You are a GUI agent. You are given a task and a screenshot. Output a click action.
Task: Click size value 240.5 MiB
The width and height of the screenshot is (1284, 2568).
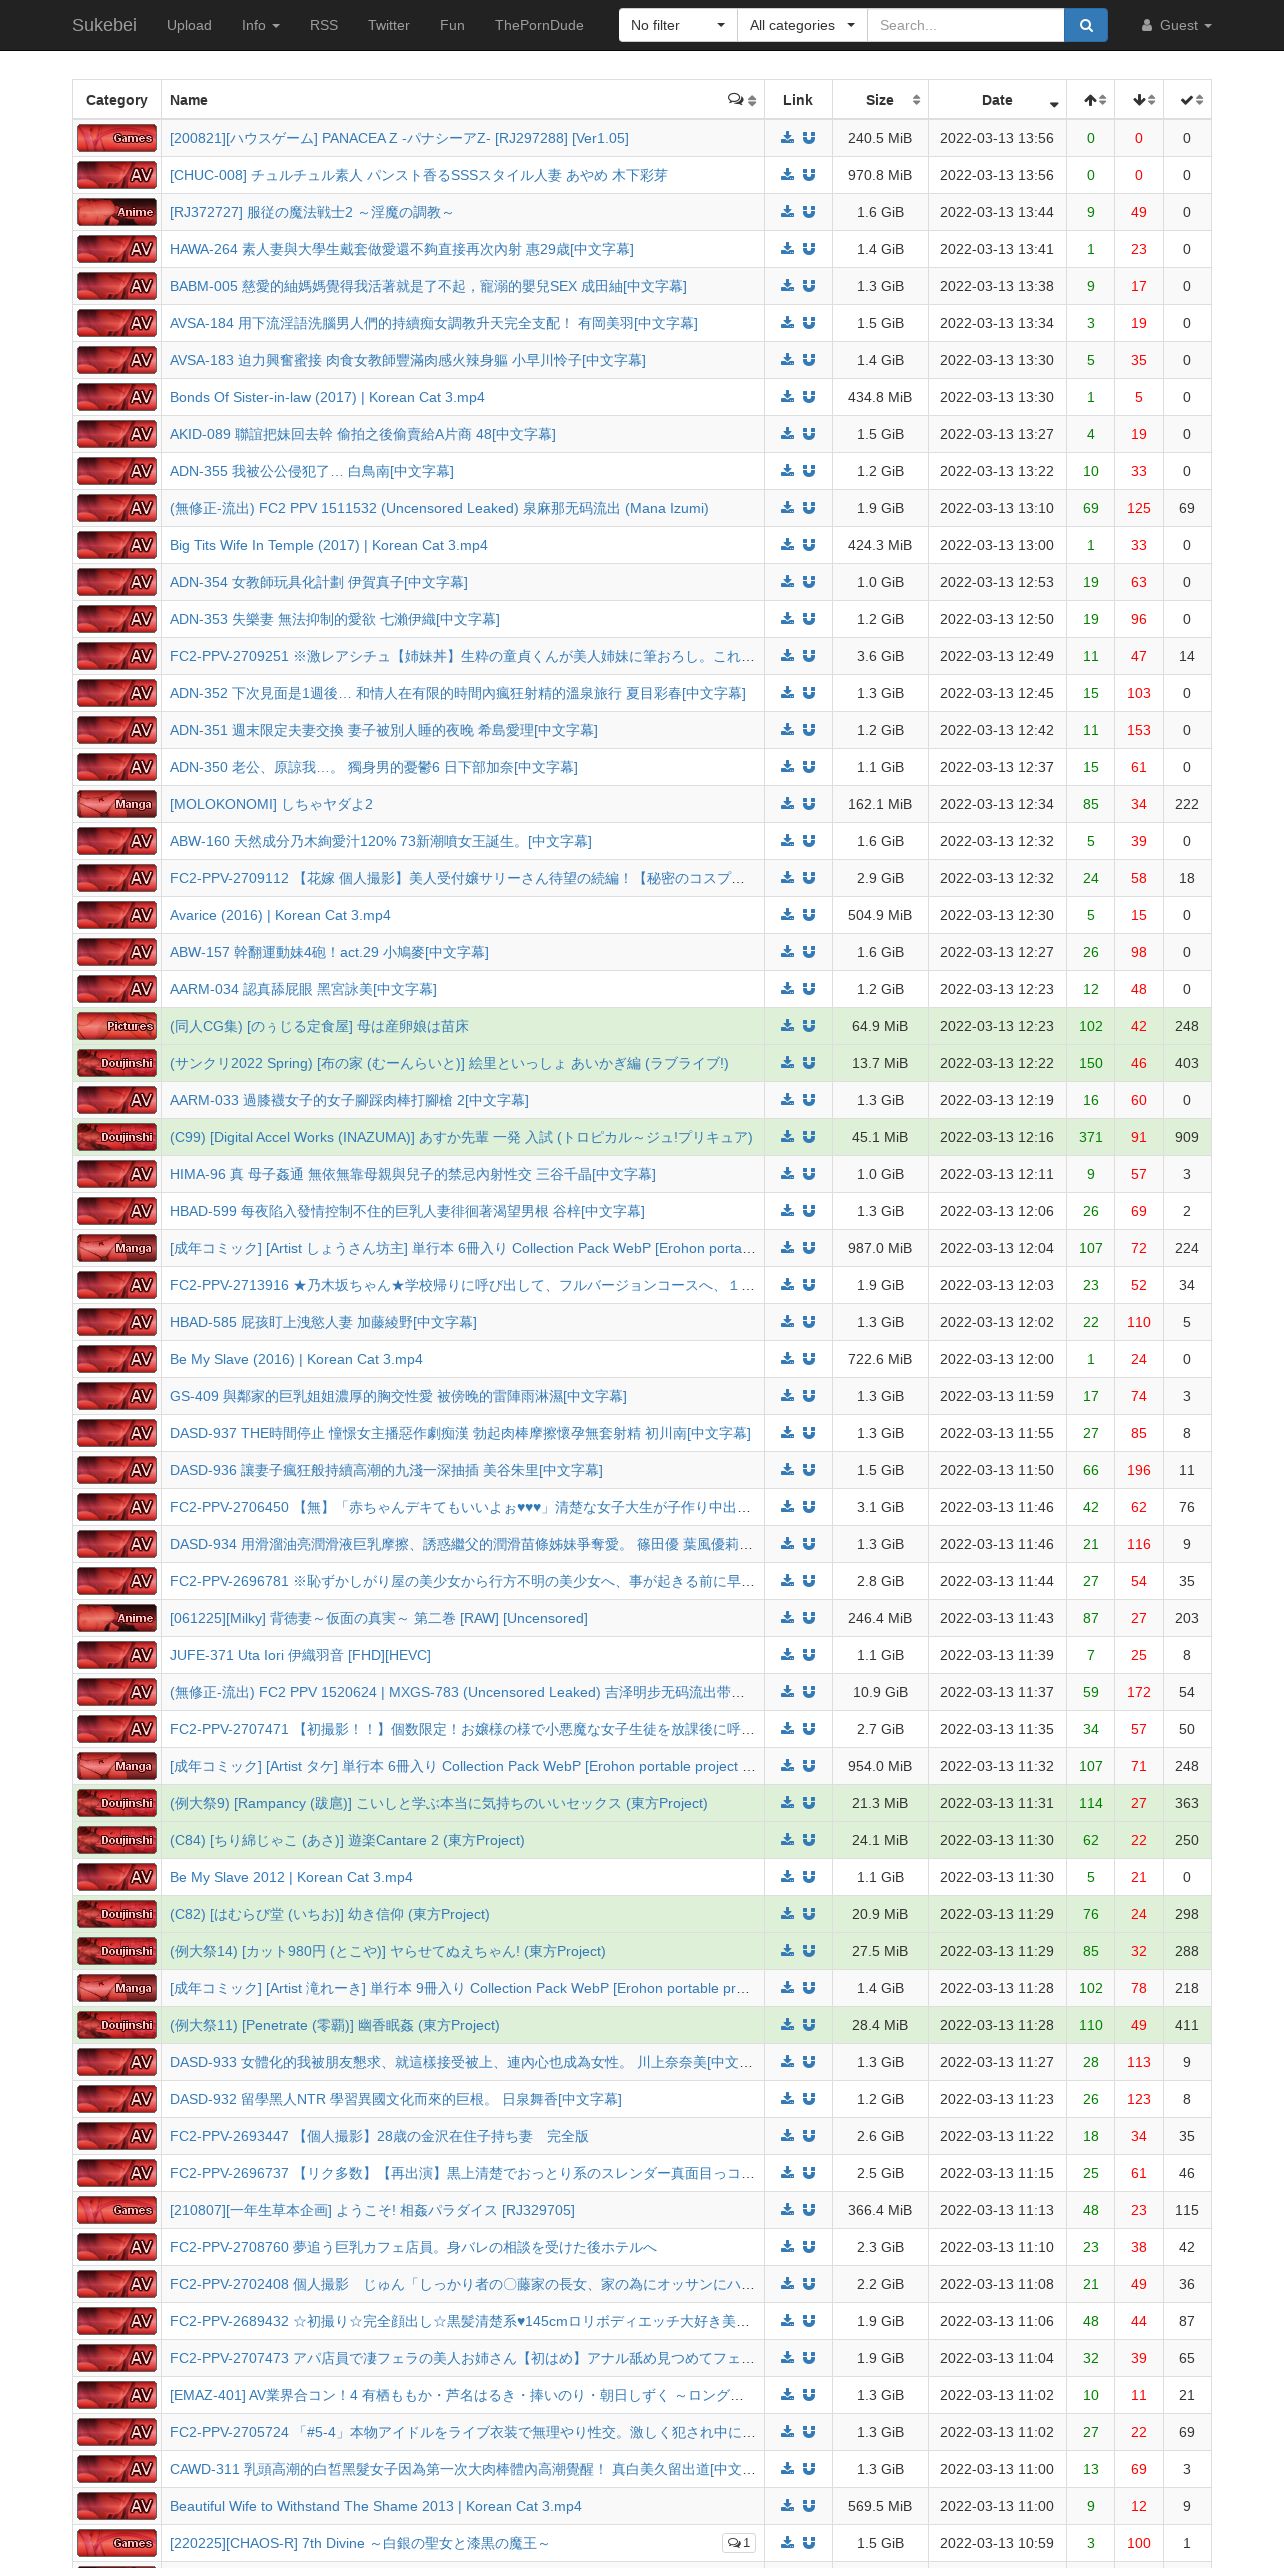[x=880, y=138]
